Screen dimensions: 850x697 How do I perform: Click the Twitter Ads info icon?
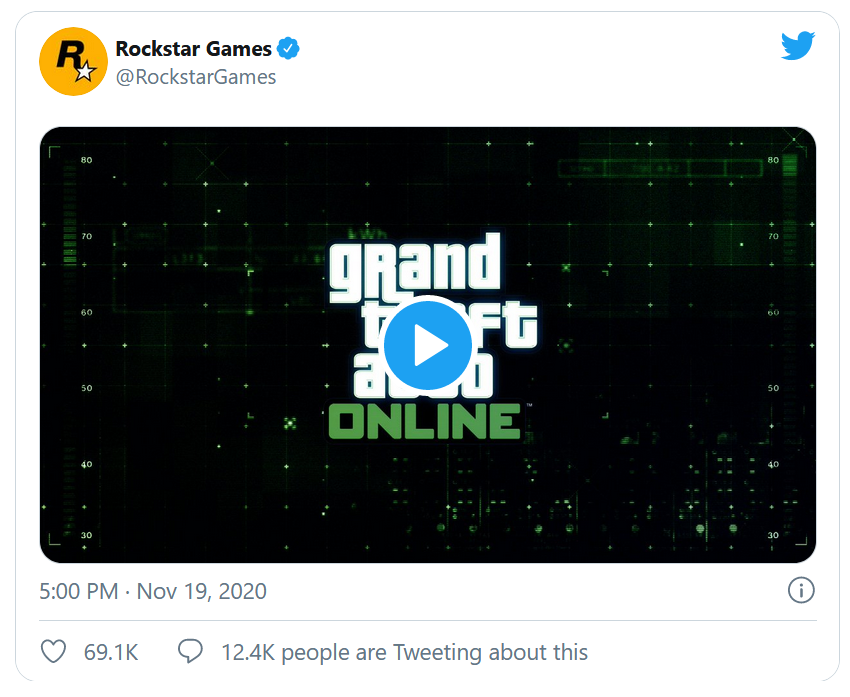click(800, 591)
